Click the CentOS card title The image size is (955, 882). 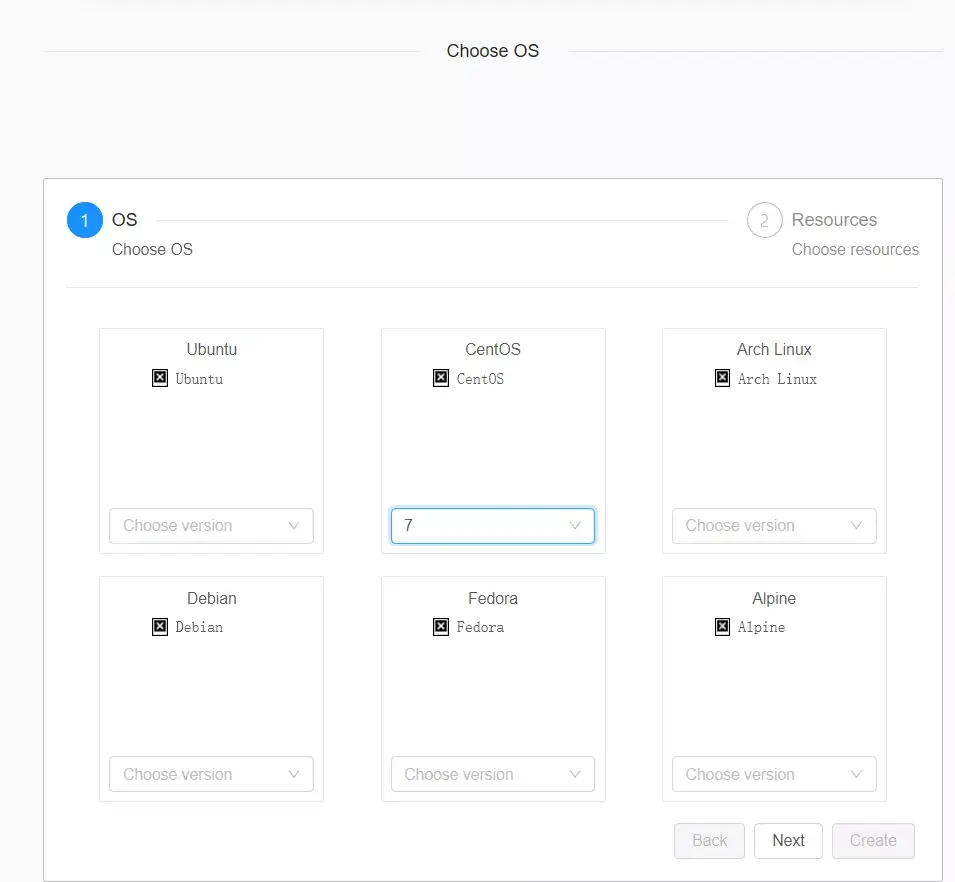tap(493, 350)
